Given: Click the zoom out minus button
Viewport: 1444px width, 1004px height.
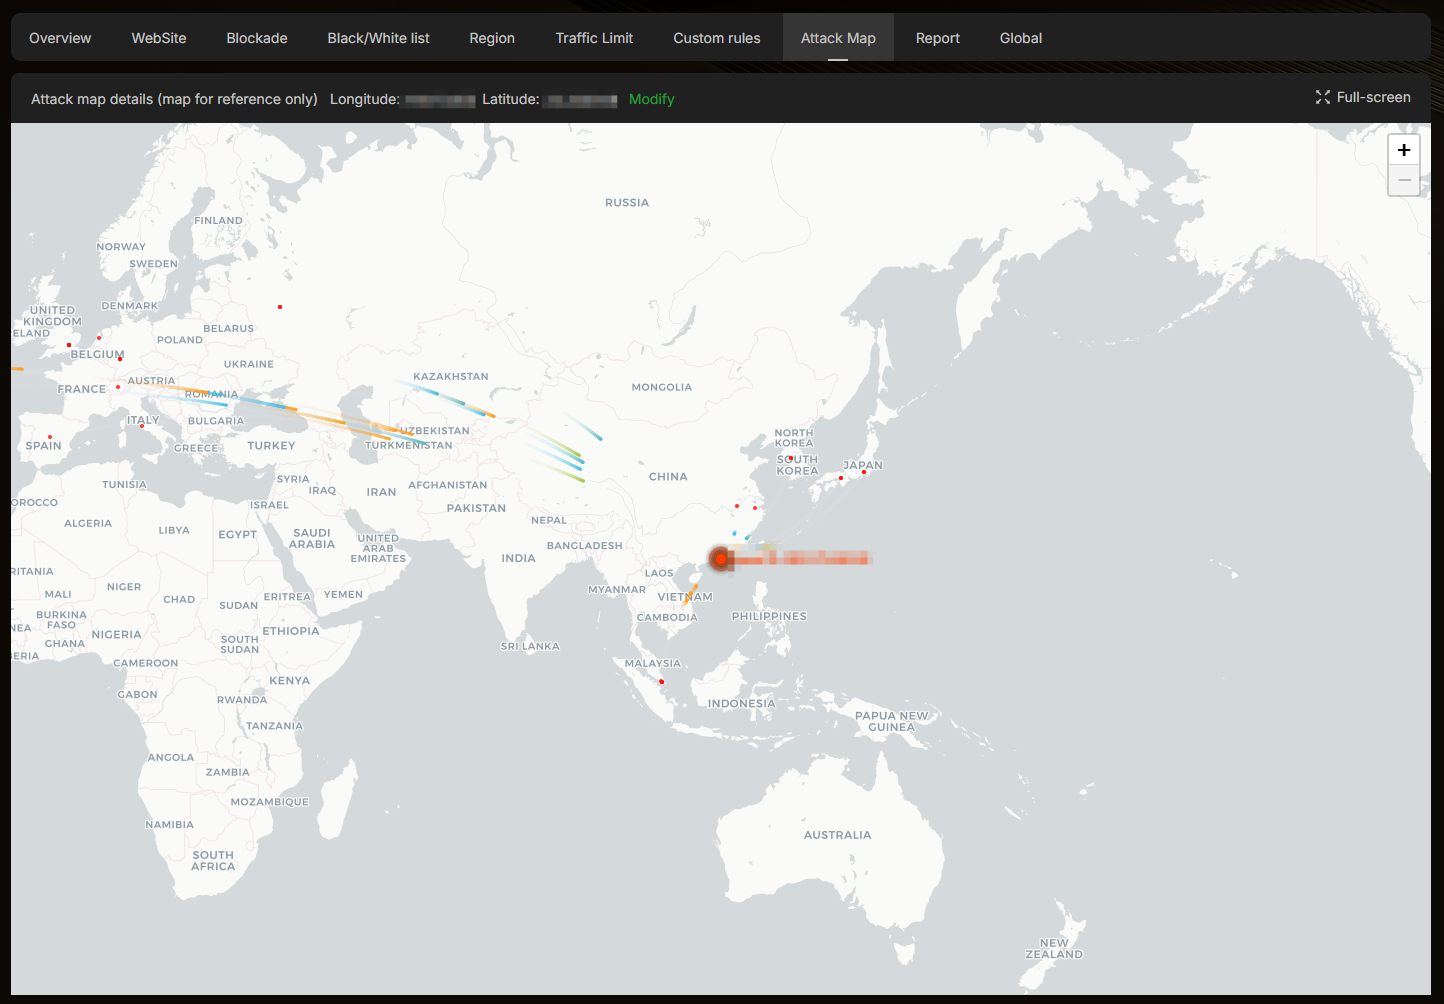Looking at the screenshot, I should coord(1404,180).
